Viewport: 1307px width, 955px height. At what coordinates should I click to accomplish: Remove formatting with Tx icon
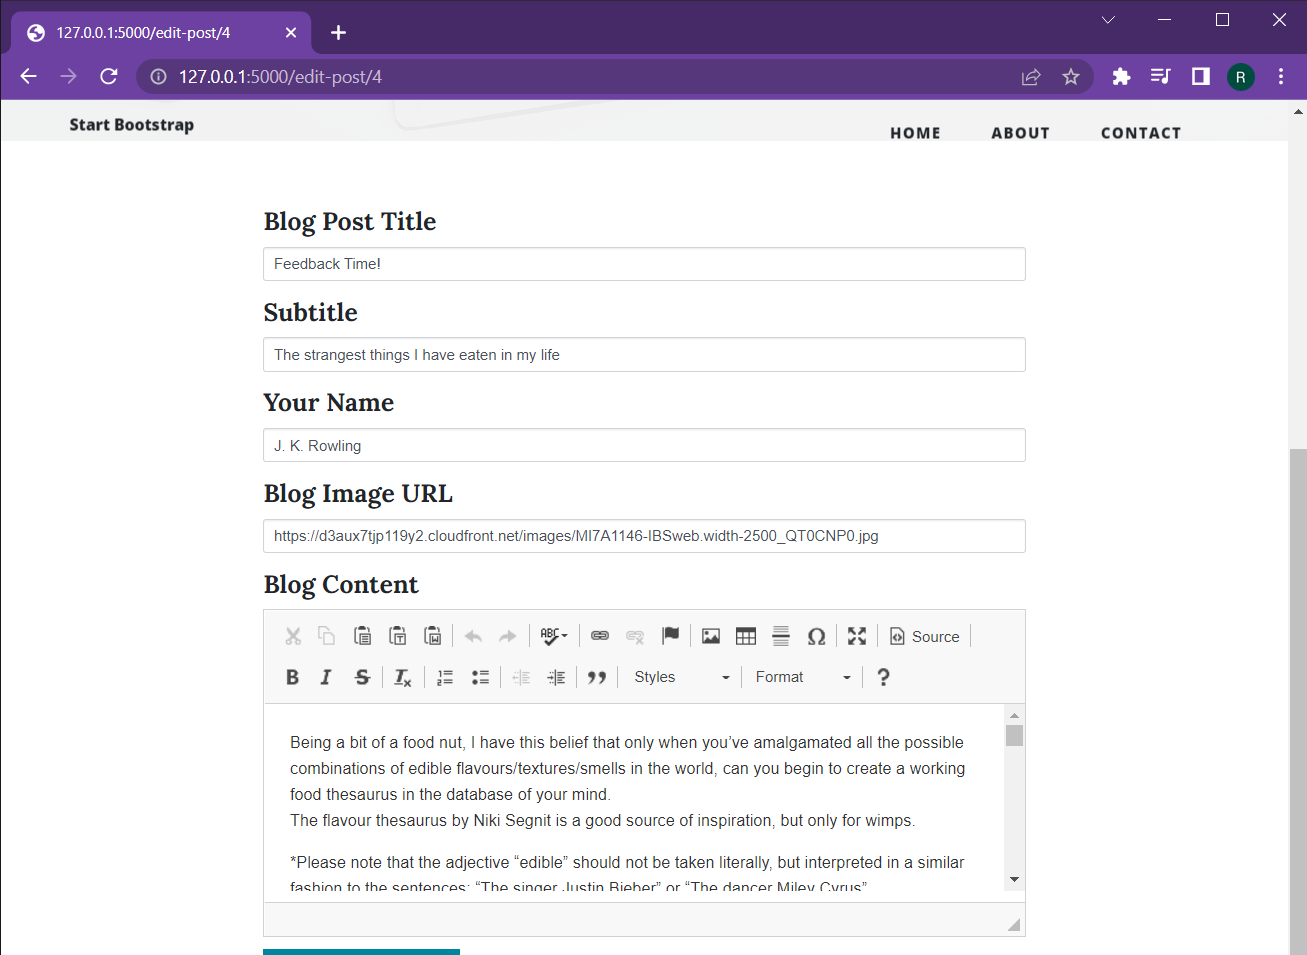click(x=402, y=677)
